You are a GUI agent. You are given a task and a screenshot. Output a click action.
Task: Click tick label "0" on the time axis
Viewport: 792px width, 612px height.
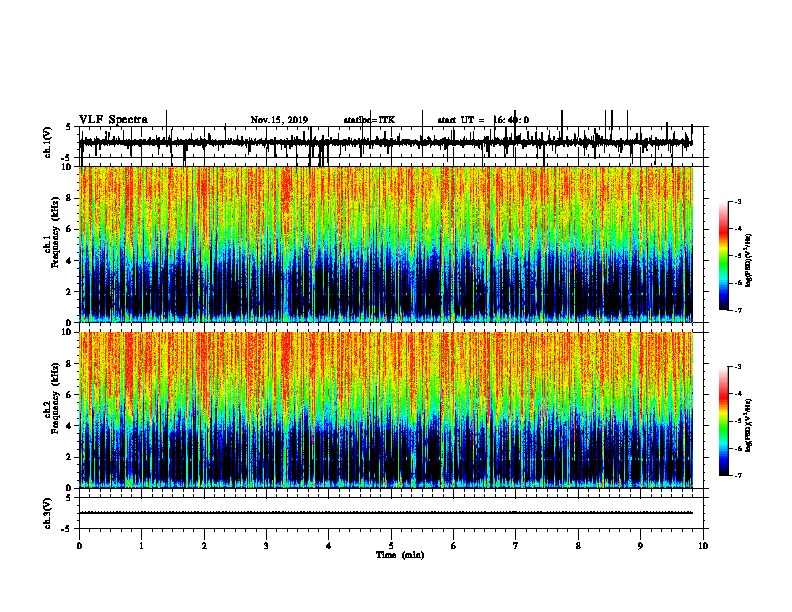tap(79, 546)
